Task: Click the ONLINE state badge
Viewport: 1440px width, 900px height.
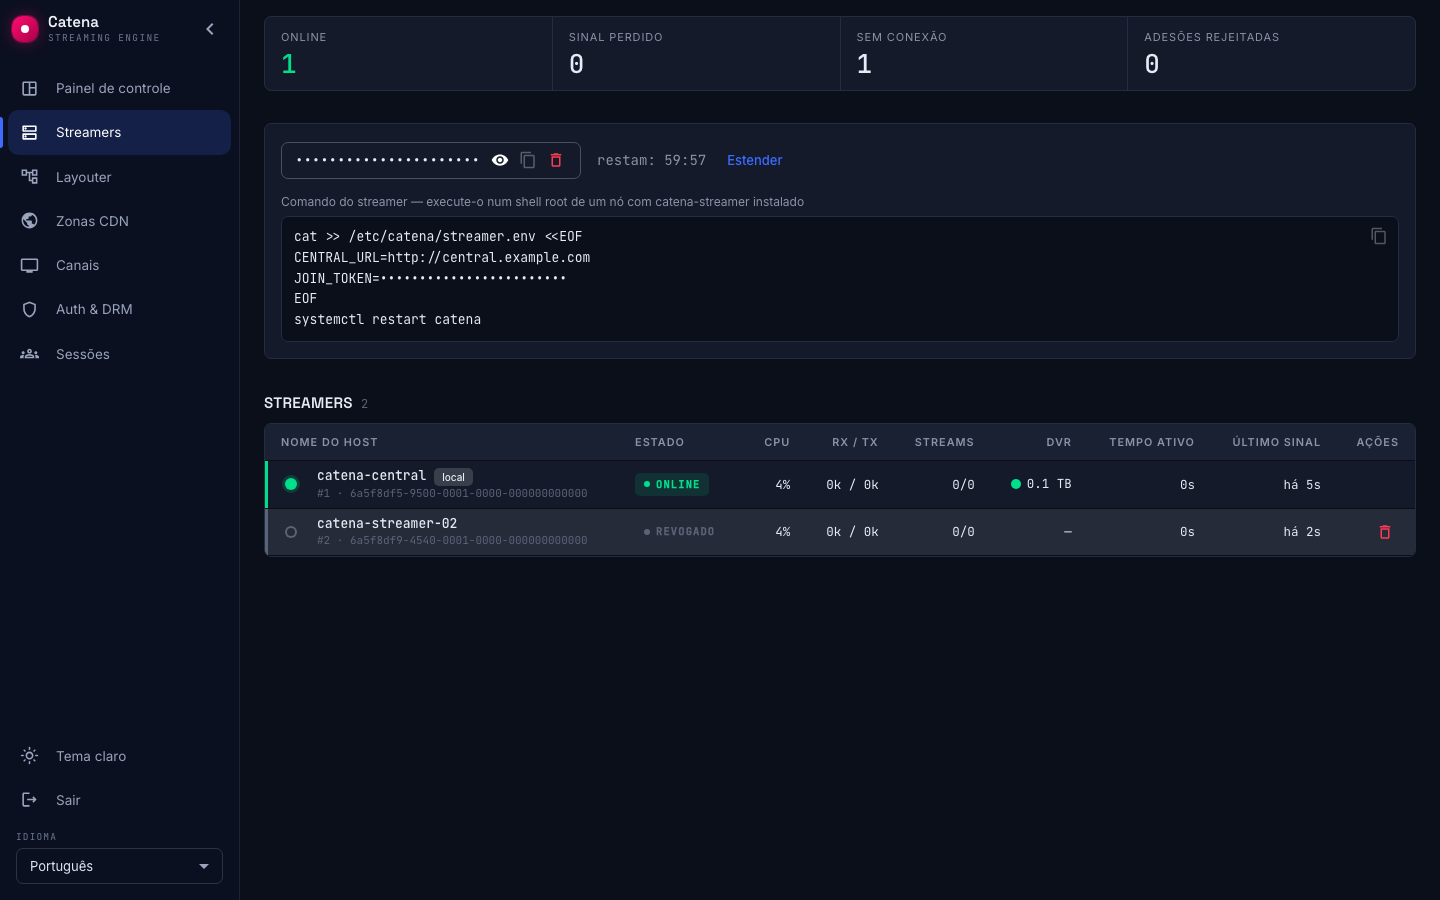Action: [672, 484]
